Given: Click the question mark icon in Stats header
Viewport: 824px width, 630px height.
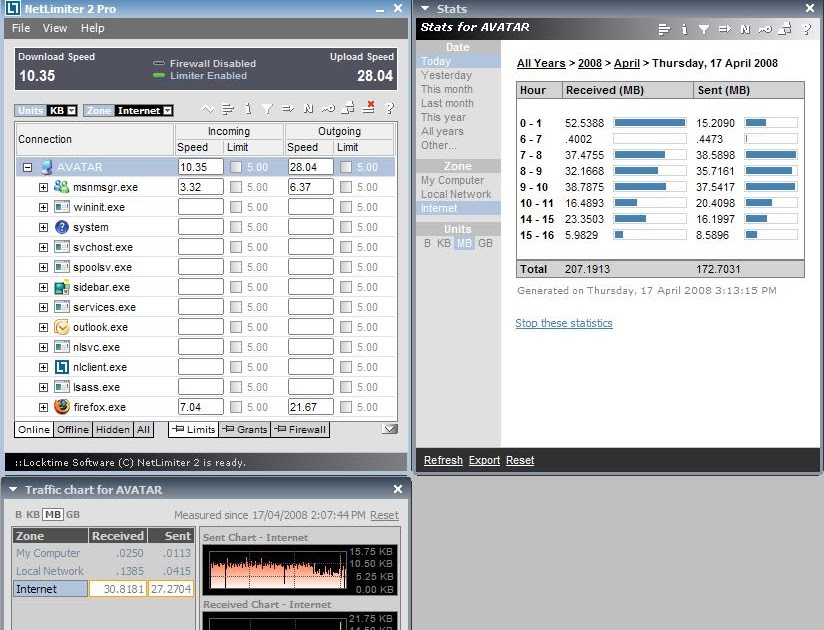Looking at the screenshot, I should (x=807, y=29).
